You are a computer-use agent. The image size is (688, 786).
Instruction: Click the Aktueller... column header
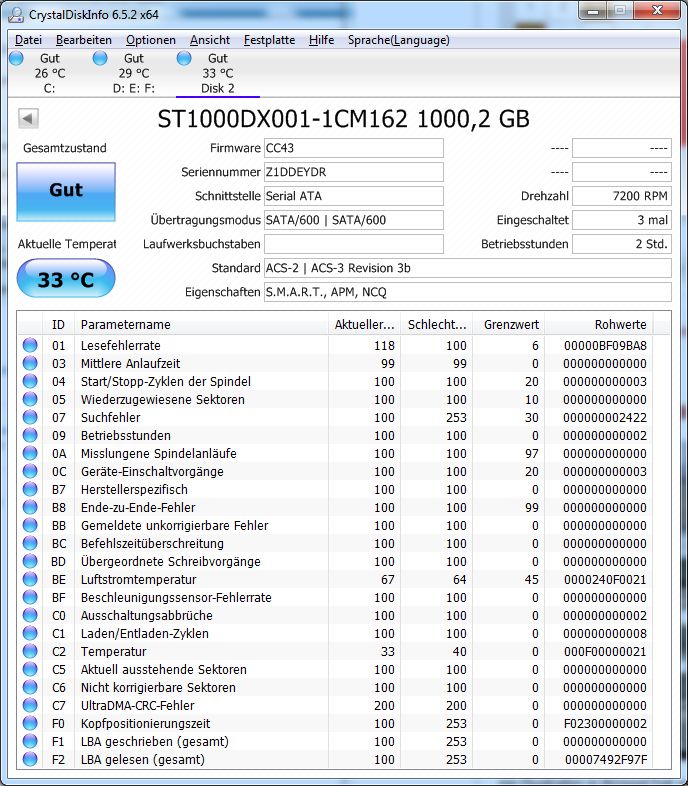tap(365, 324)
